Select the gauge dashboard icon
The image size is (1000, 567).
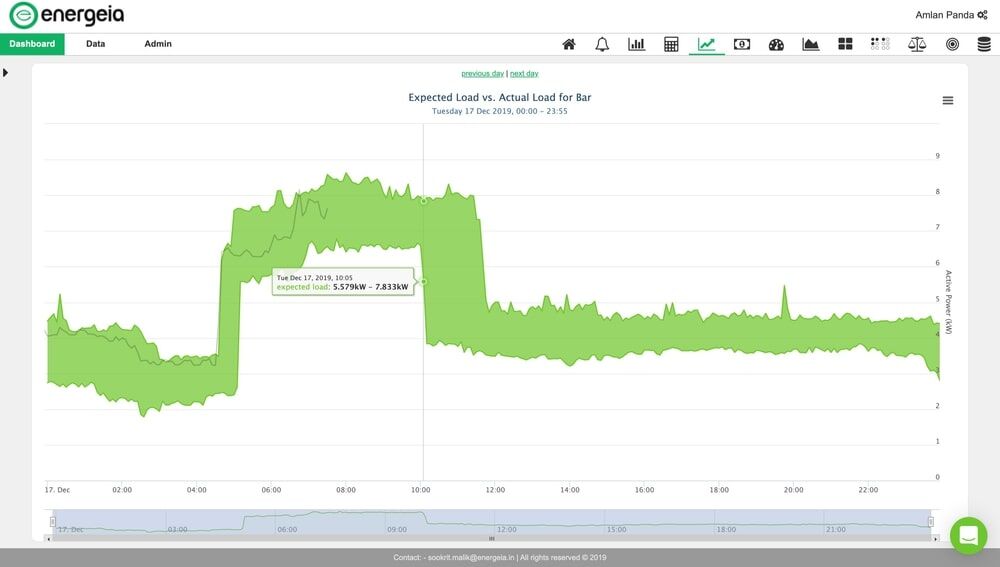tap(776, 44)
